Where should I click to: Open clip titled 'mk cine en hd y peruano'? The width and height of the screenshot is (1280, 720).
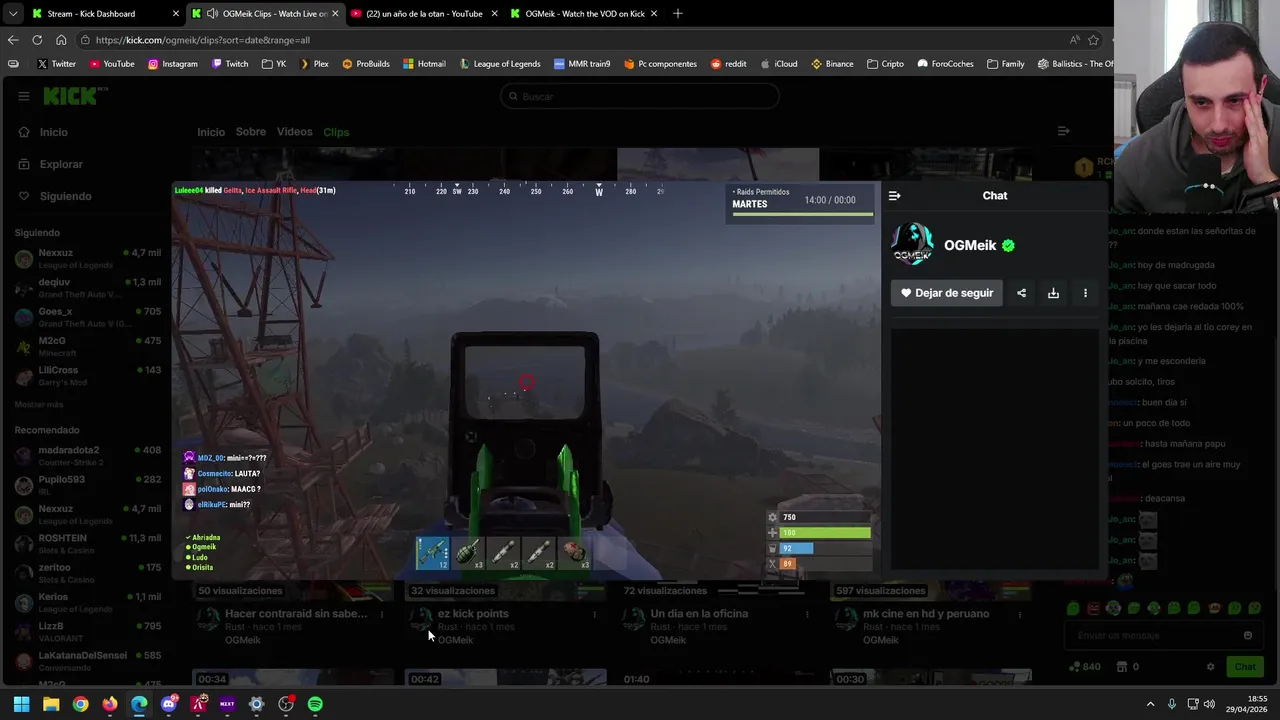(x=926, y=614)
